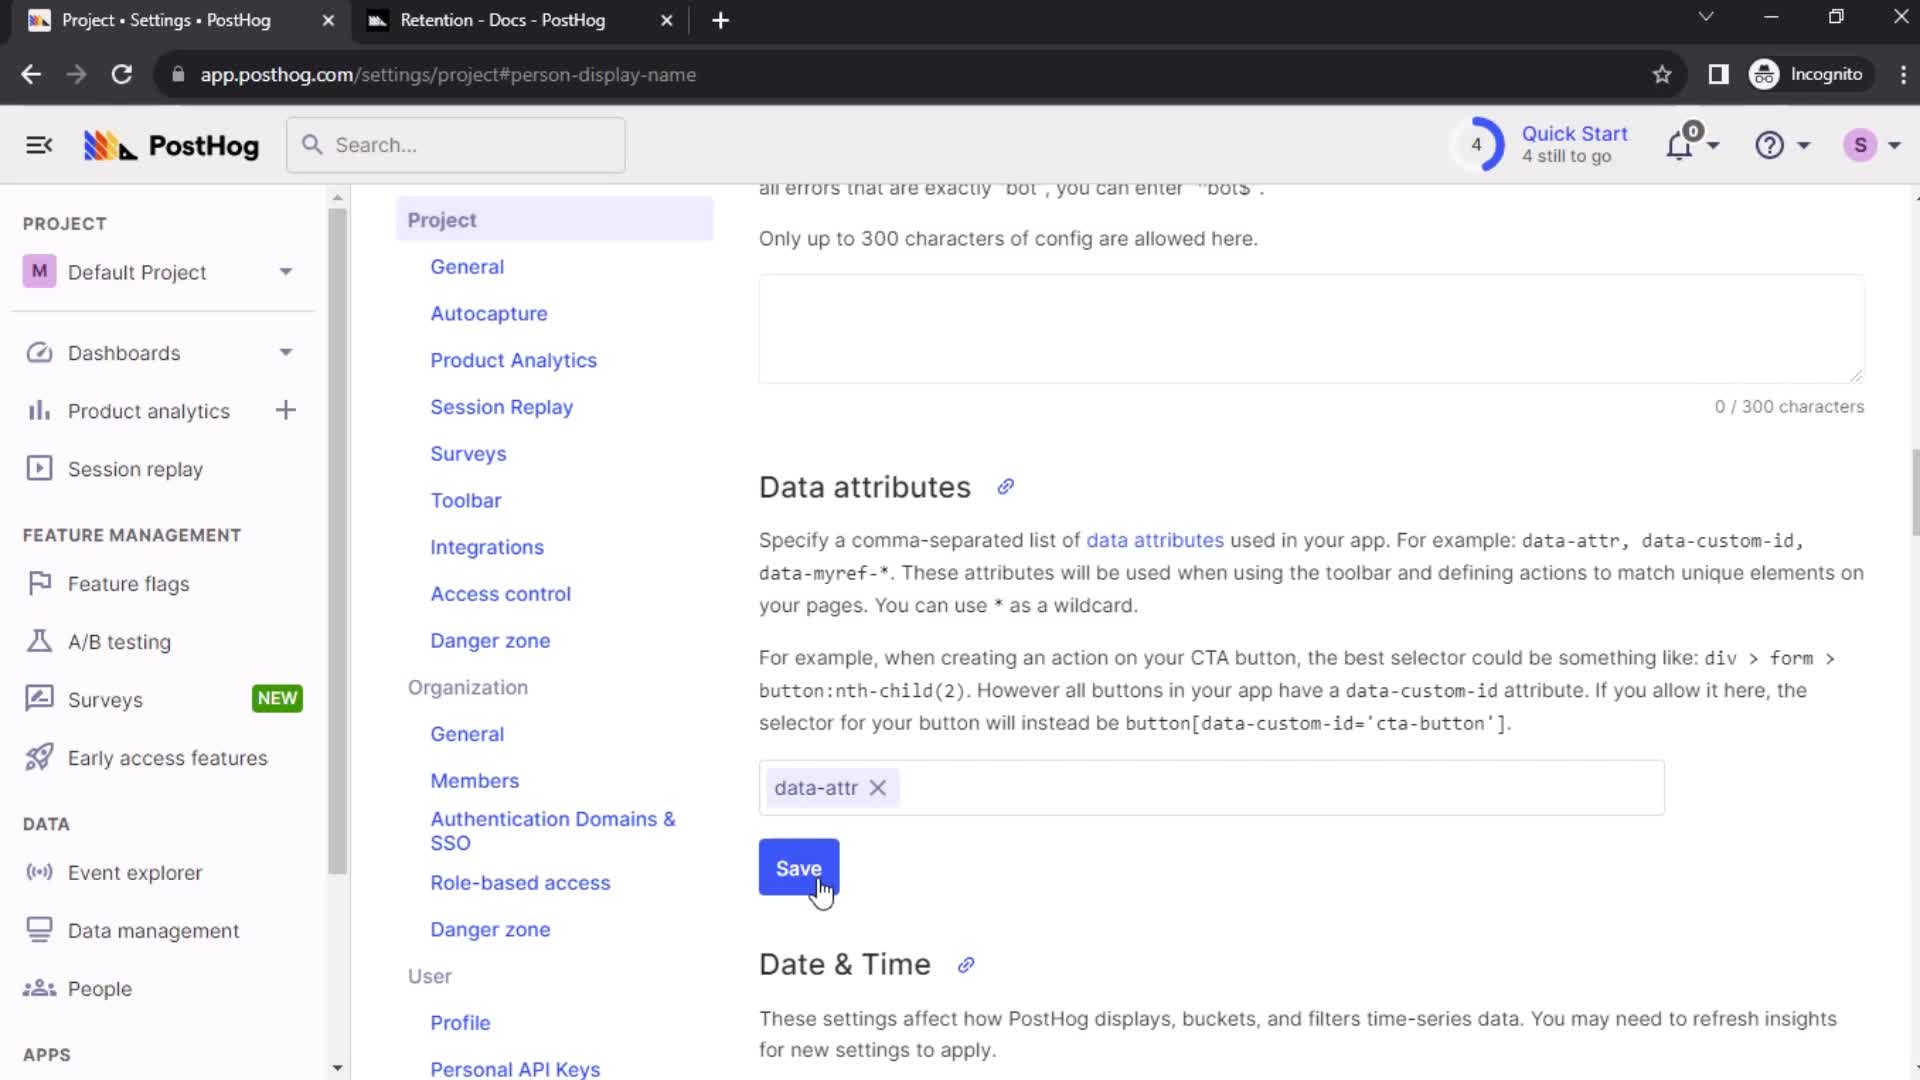Expand Default Project dropdown
1920x1080 pixels.
[x=286, y=272]
